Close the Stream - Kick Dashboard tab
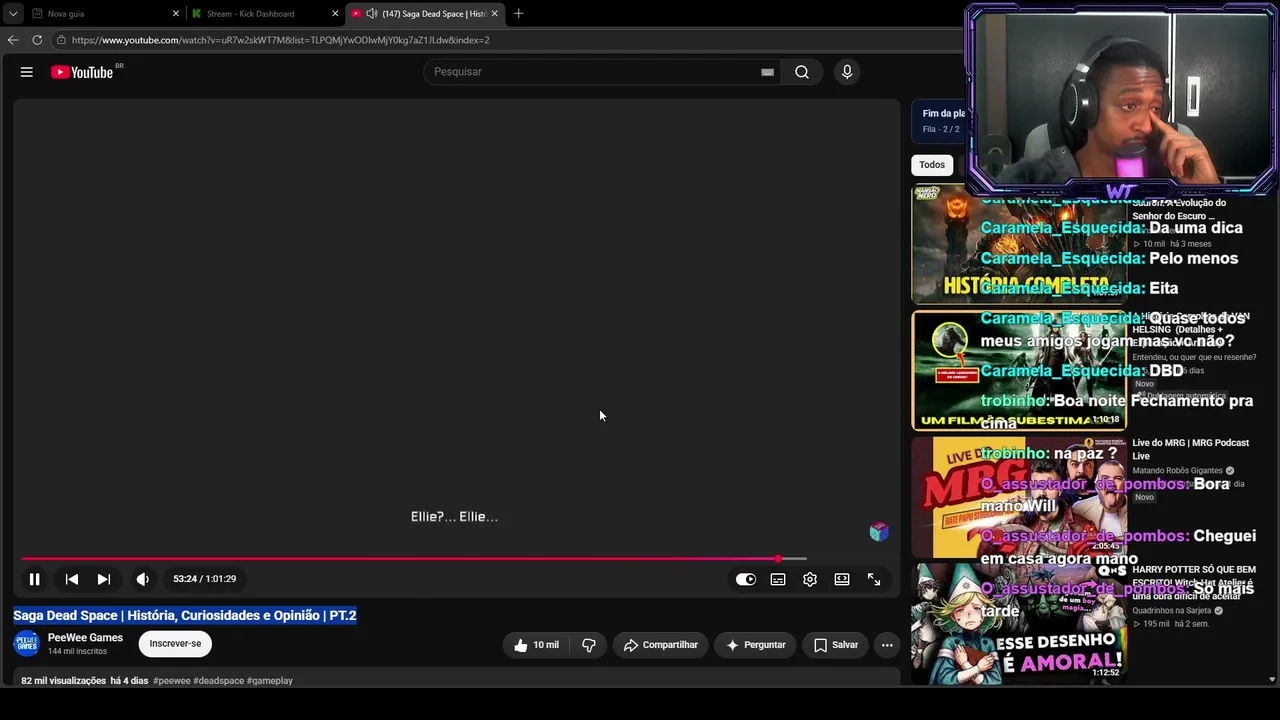 tap(335, 14)
